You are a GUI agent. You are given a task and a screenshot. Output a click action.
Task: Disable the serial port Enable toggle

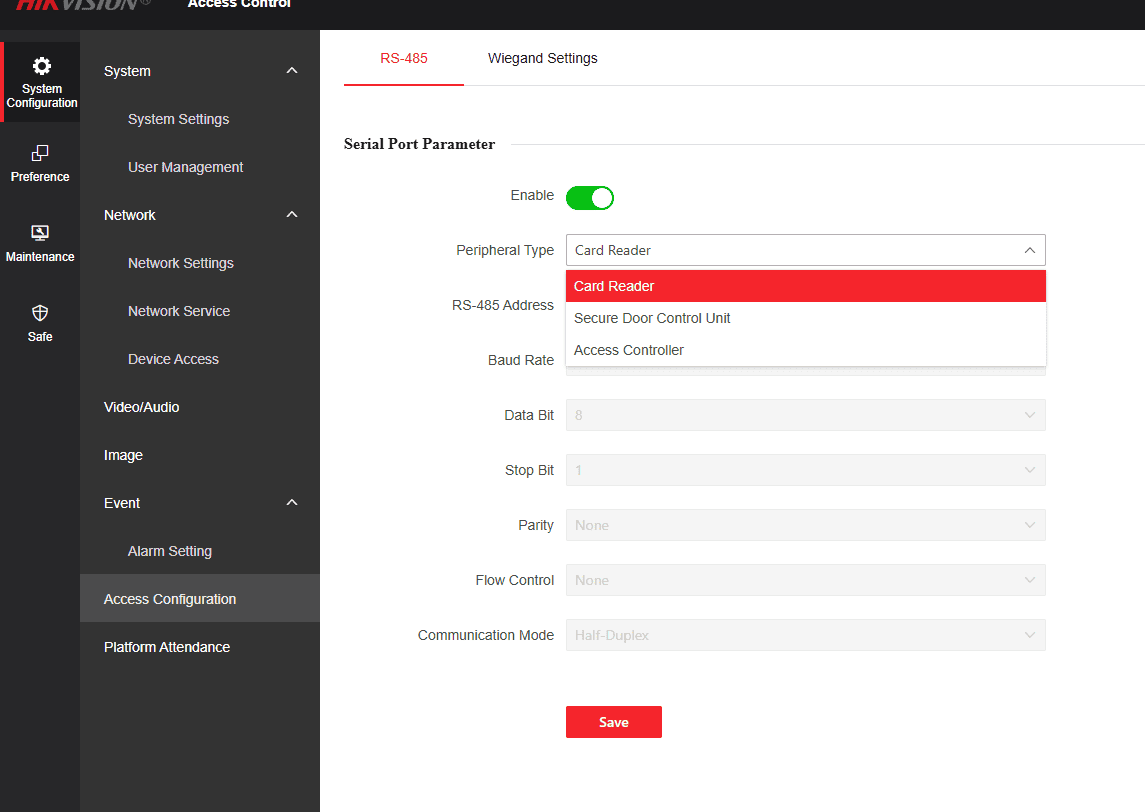pyautogui.click(x=589, y=197)
